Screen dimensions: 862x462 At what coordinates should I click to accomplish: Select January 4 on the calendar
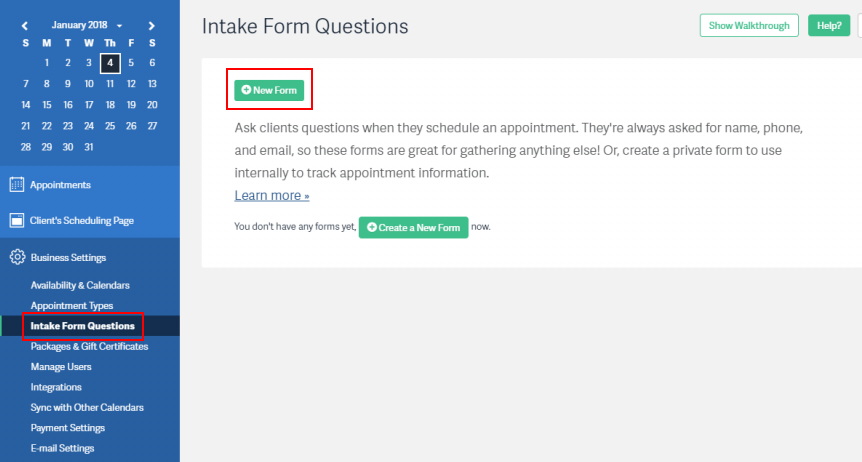pyautogui.click(x=110, y=63)
